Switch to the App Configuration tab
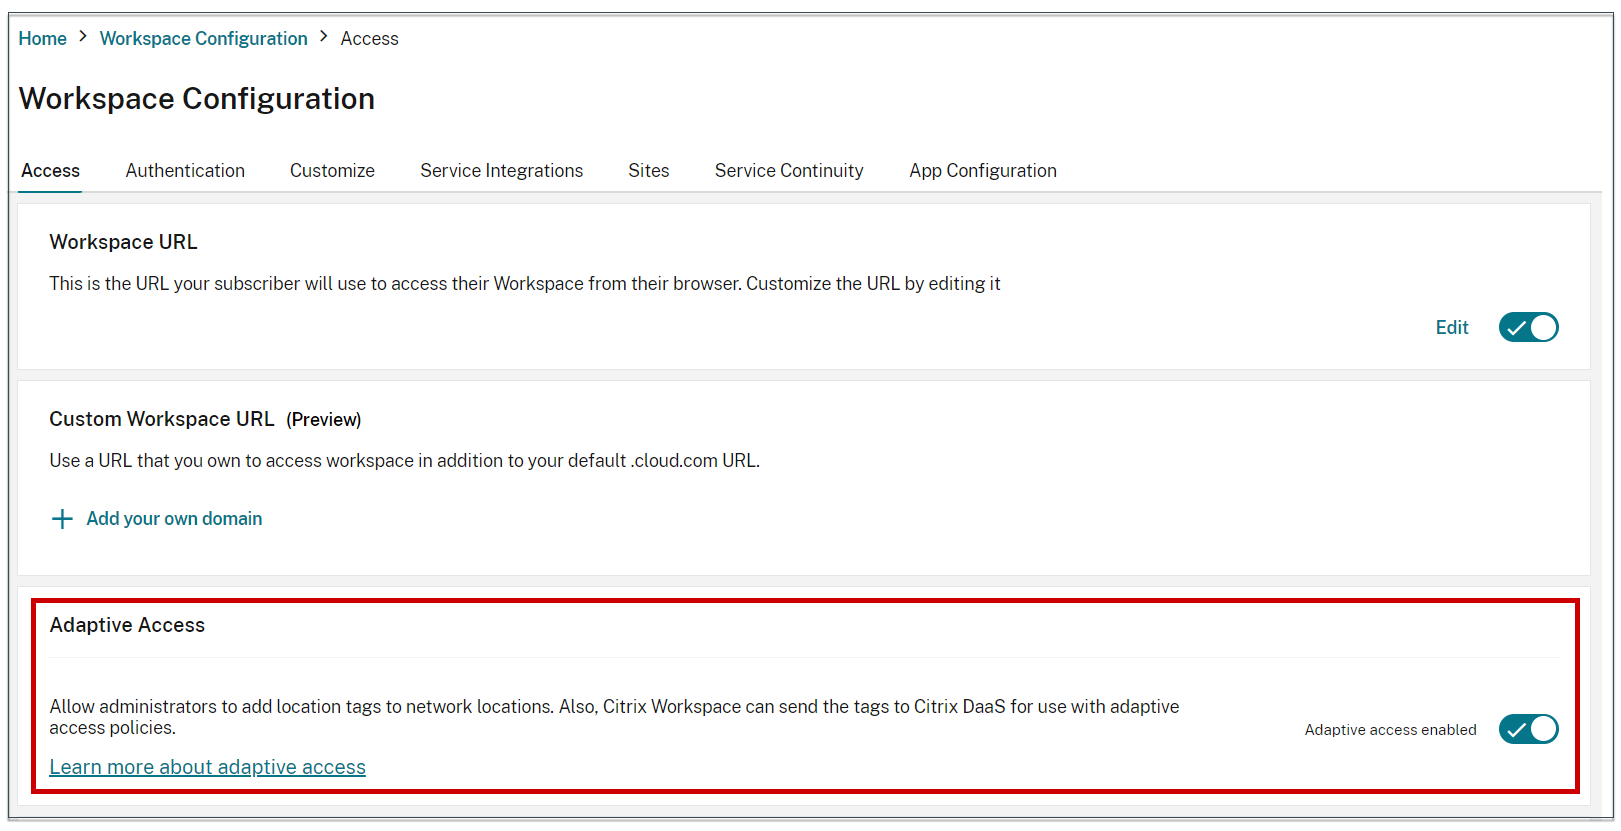The image size is (1621, 831). 982,171
